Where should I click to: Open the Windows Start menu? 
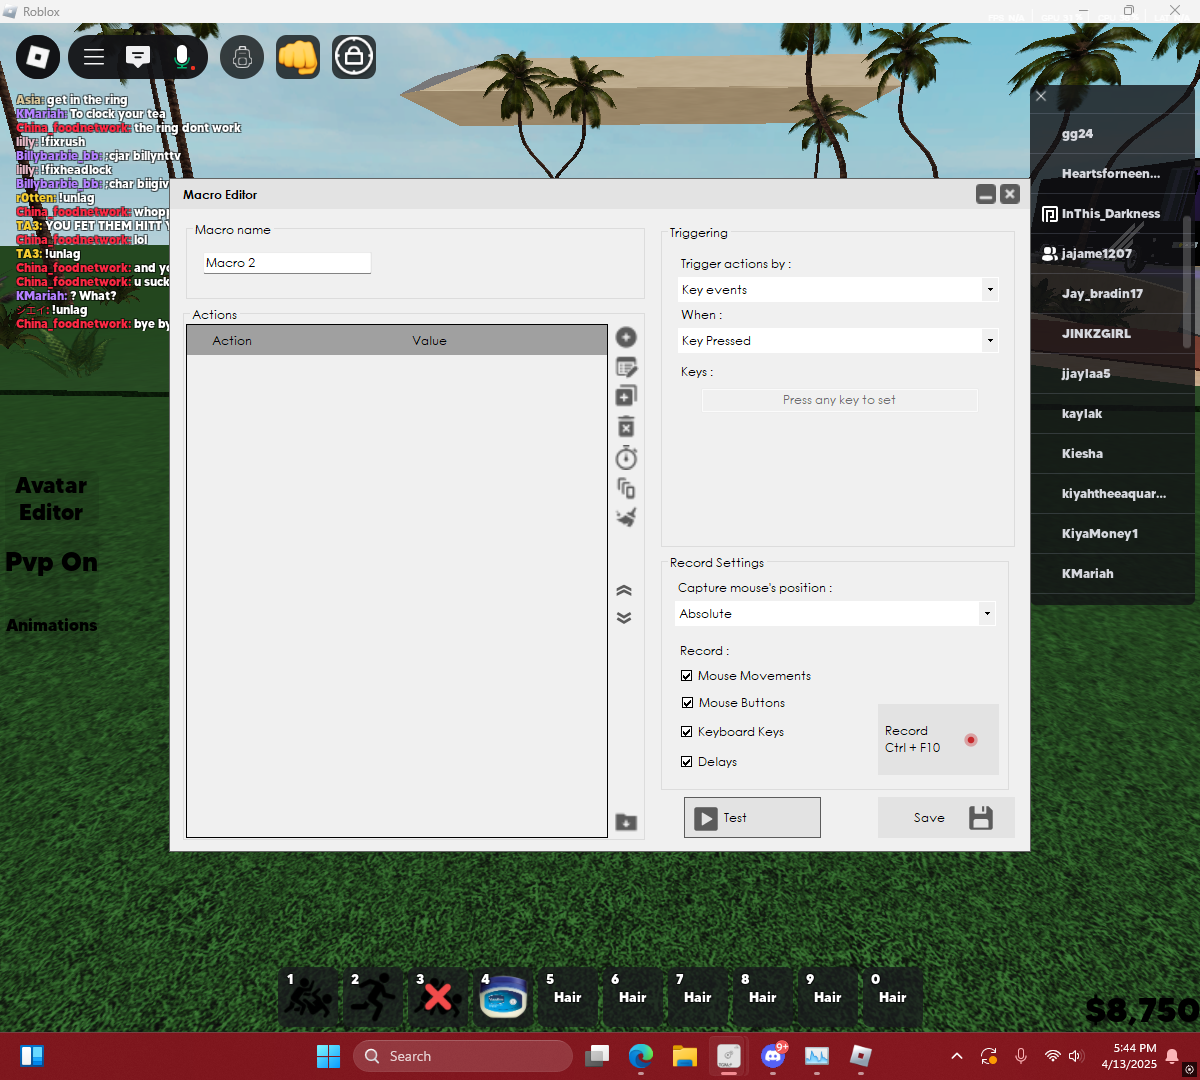tap(328, 1056)
